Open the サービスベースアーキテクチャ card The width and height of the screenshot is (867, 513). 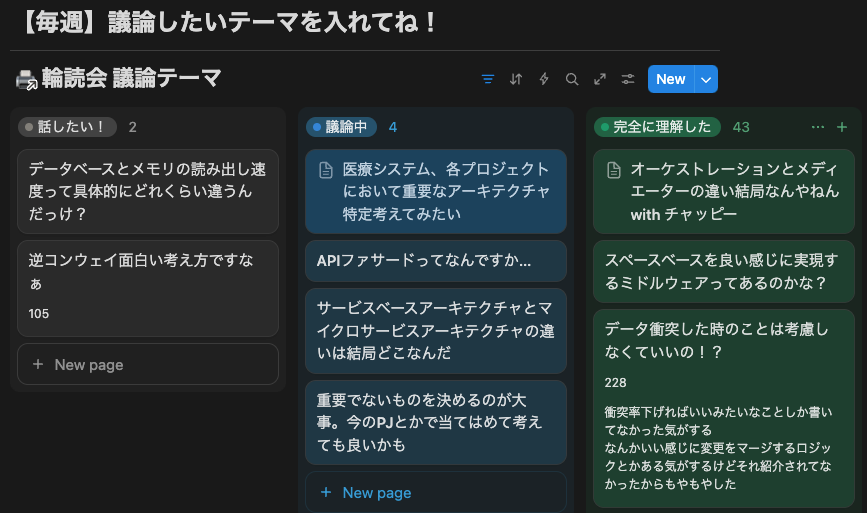[436, 331]
